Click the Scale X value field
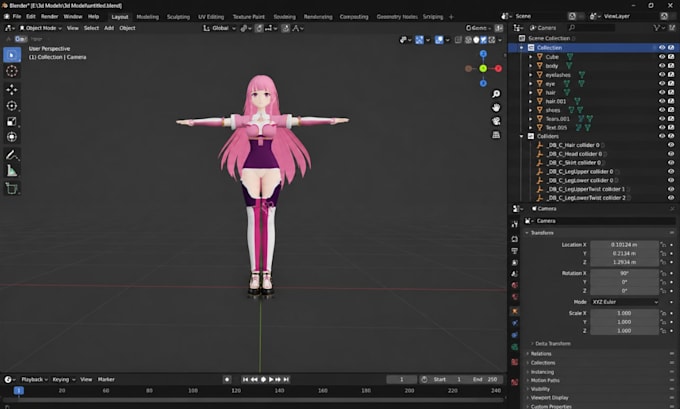 point(624,313)
